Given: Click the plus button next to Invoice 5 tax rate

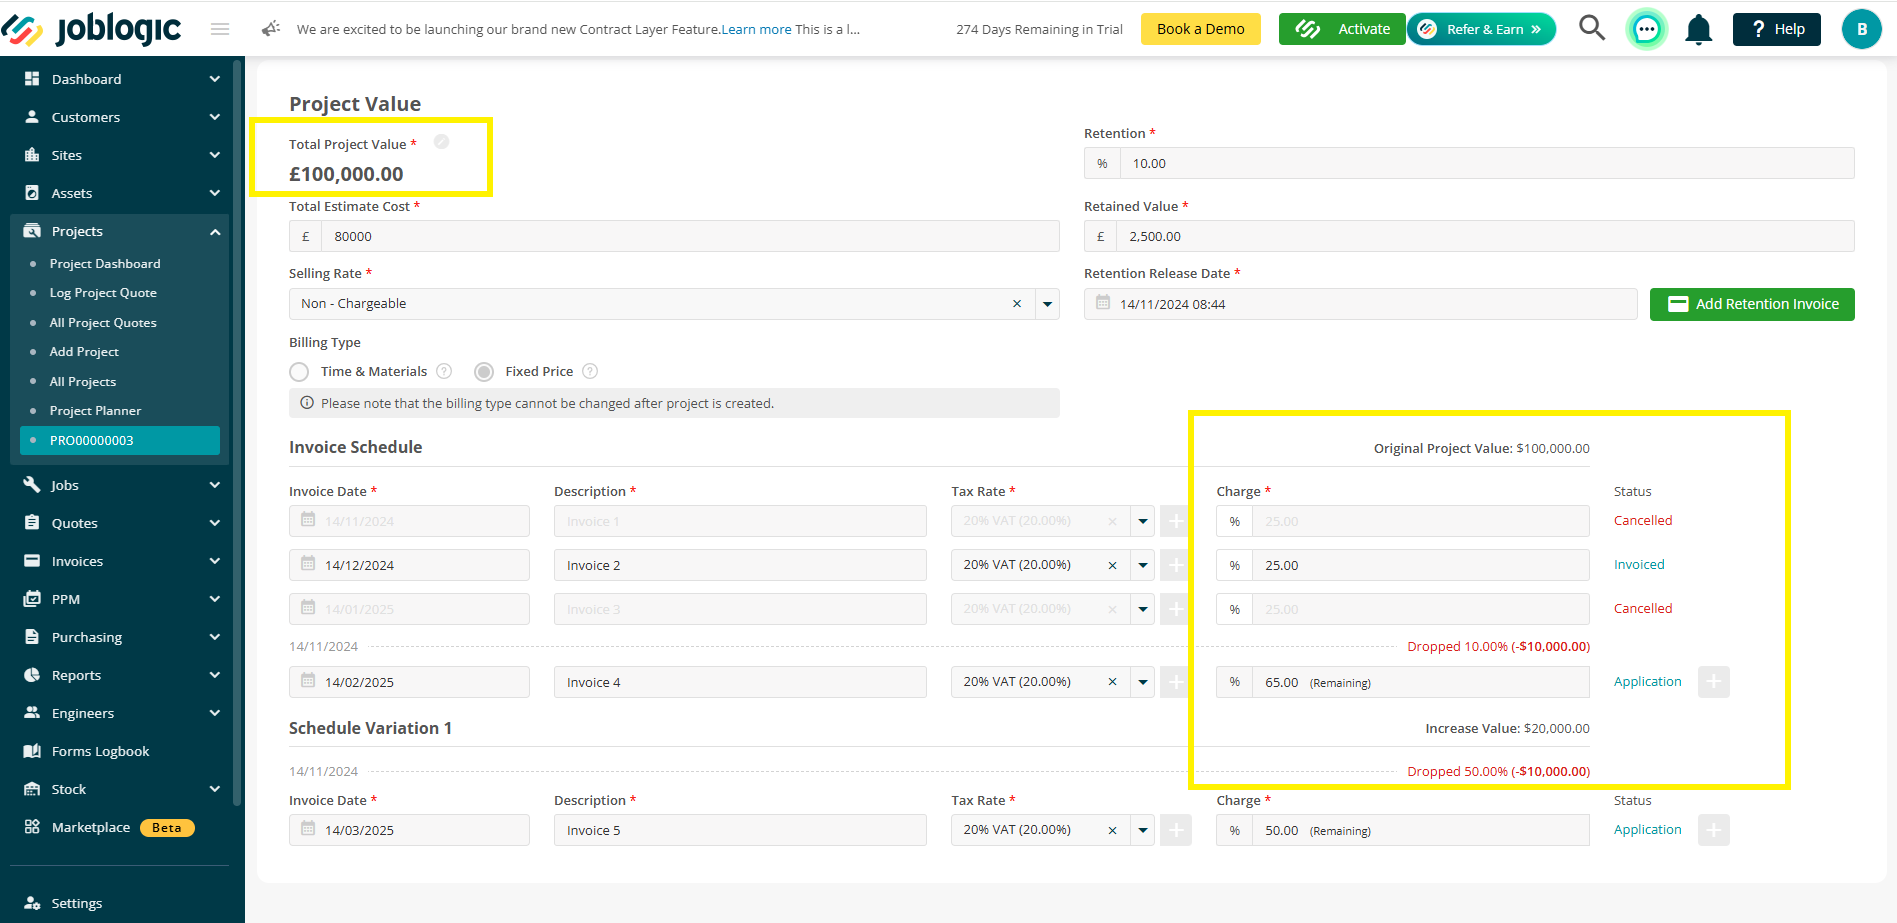Looking at the screenshot, I should point(1176,830).
